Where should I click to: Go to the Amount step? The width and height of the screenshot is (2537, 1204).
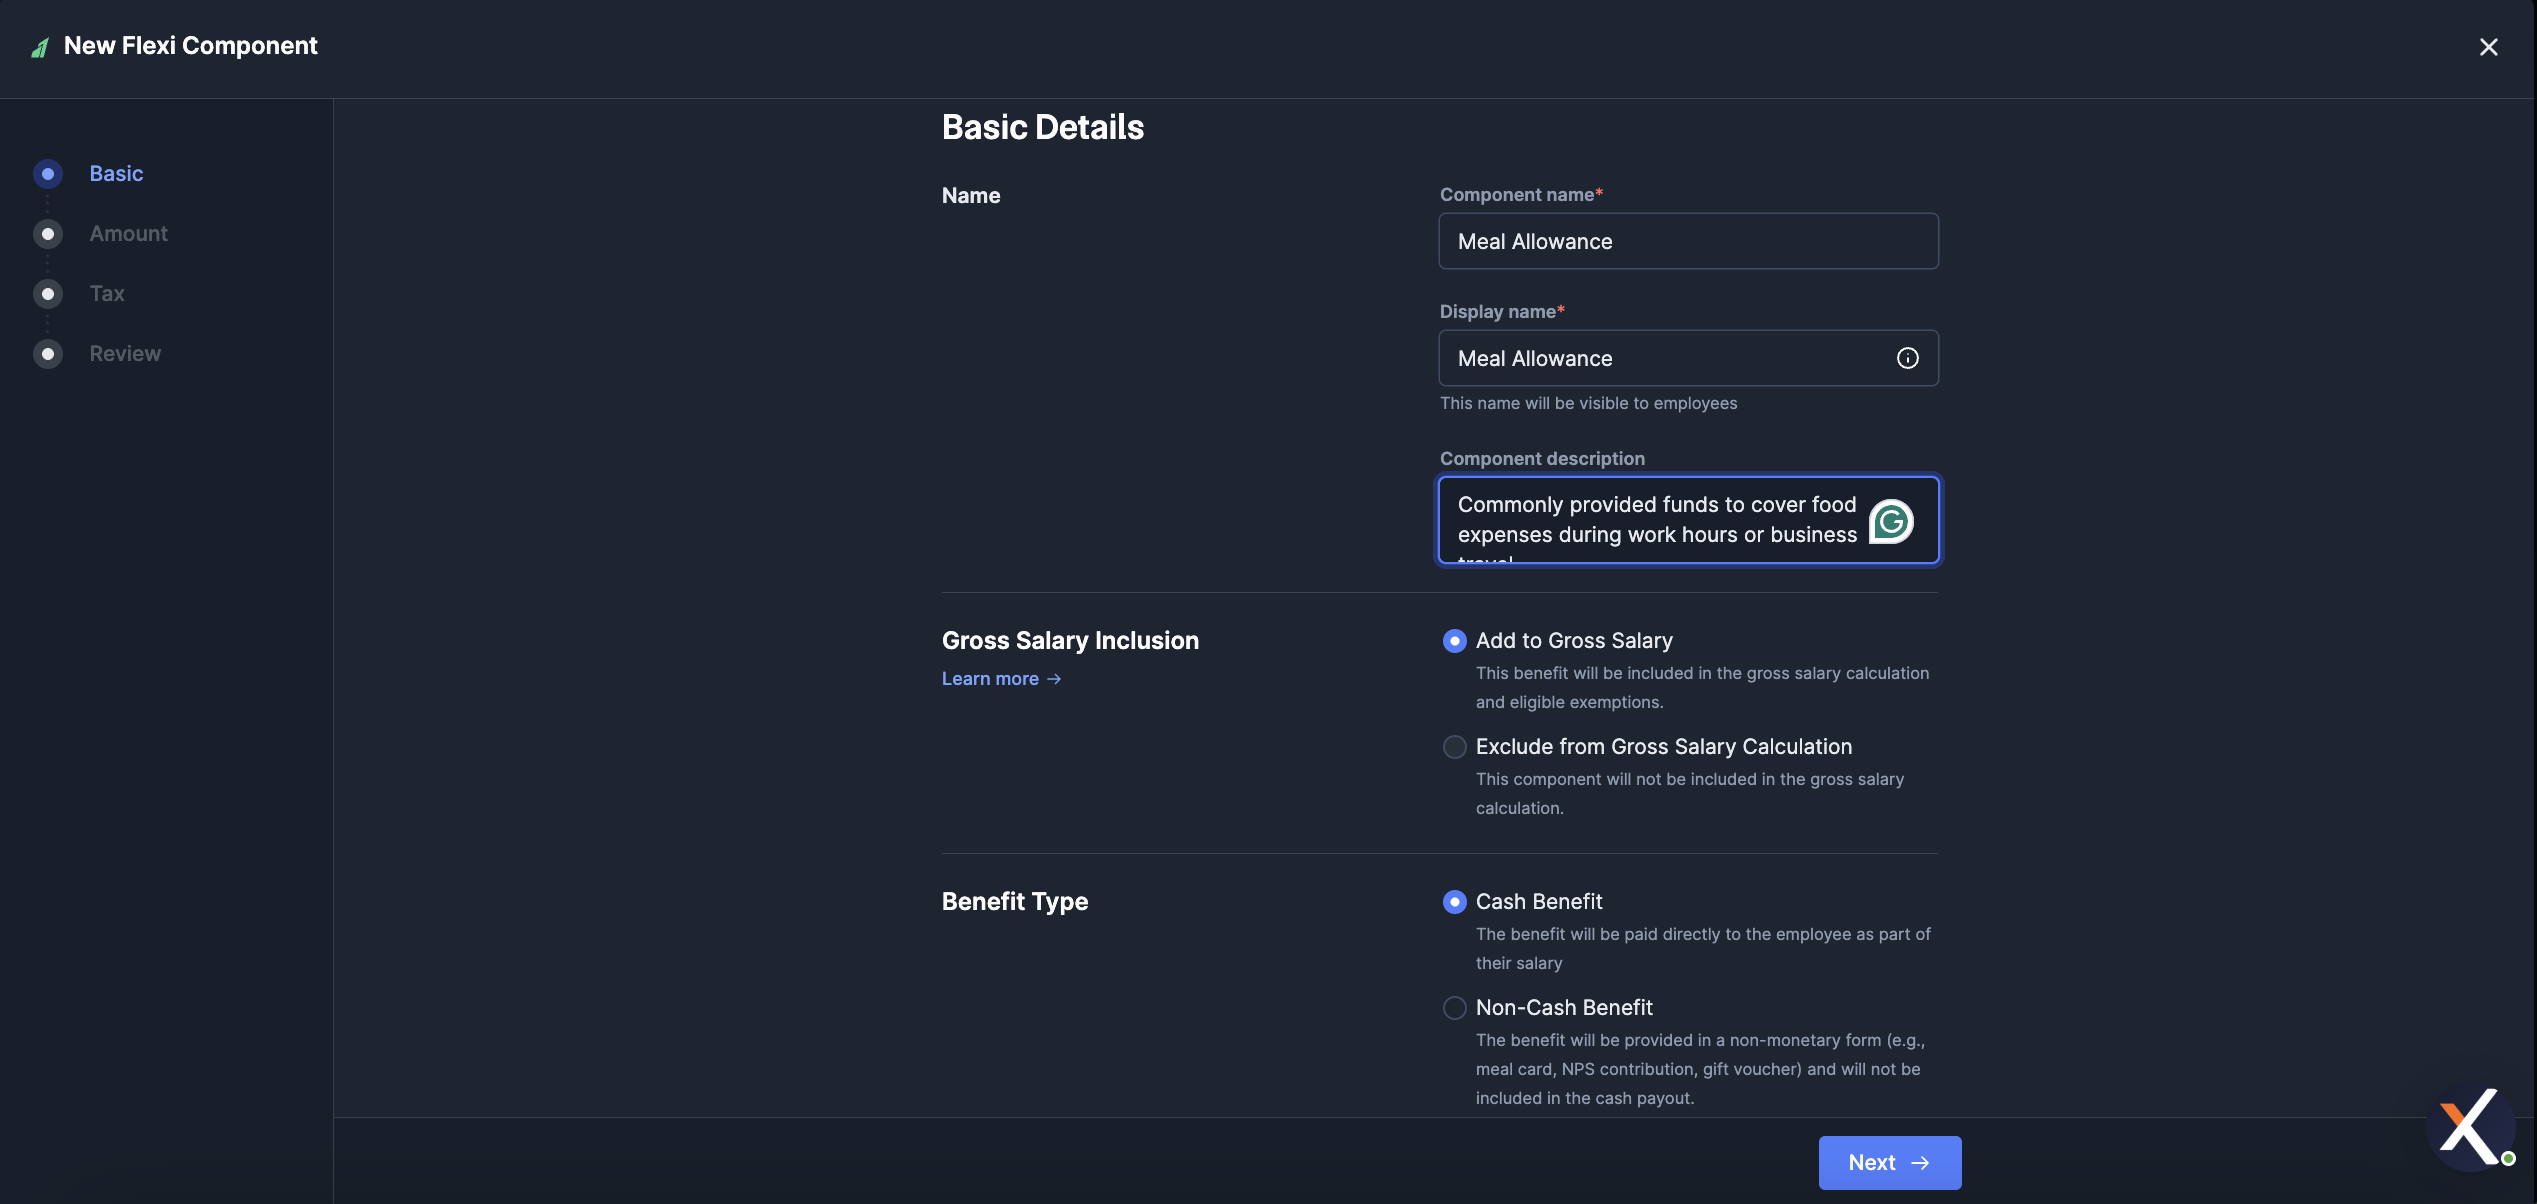tap(128, 234)
